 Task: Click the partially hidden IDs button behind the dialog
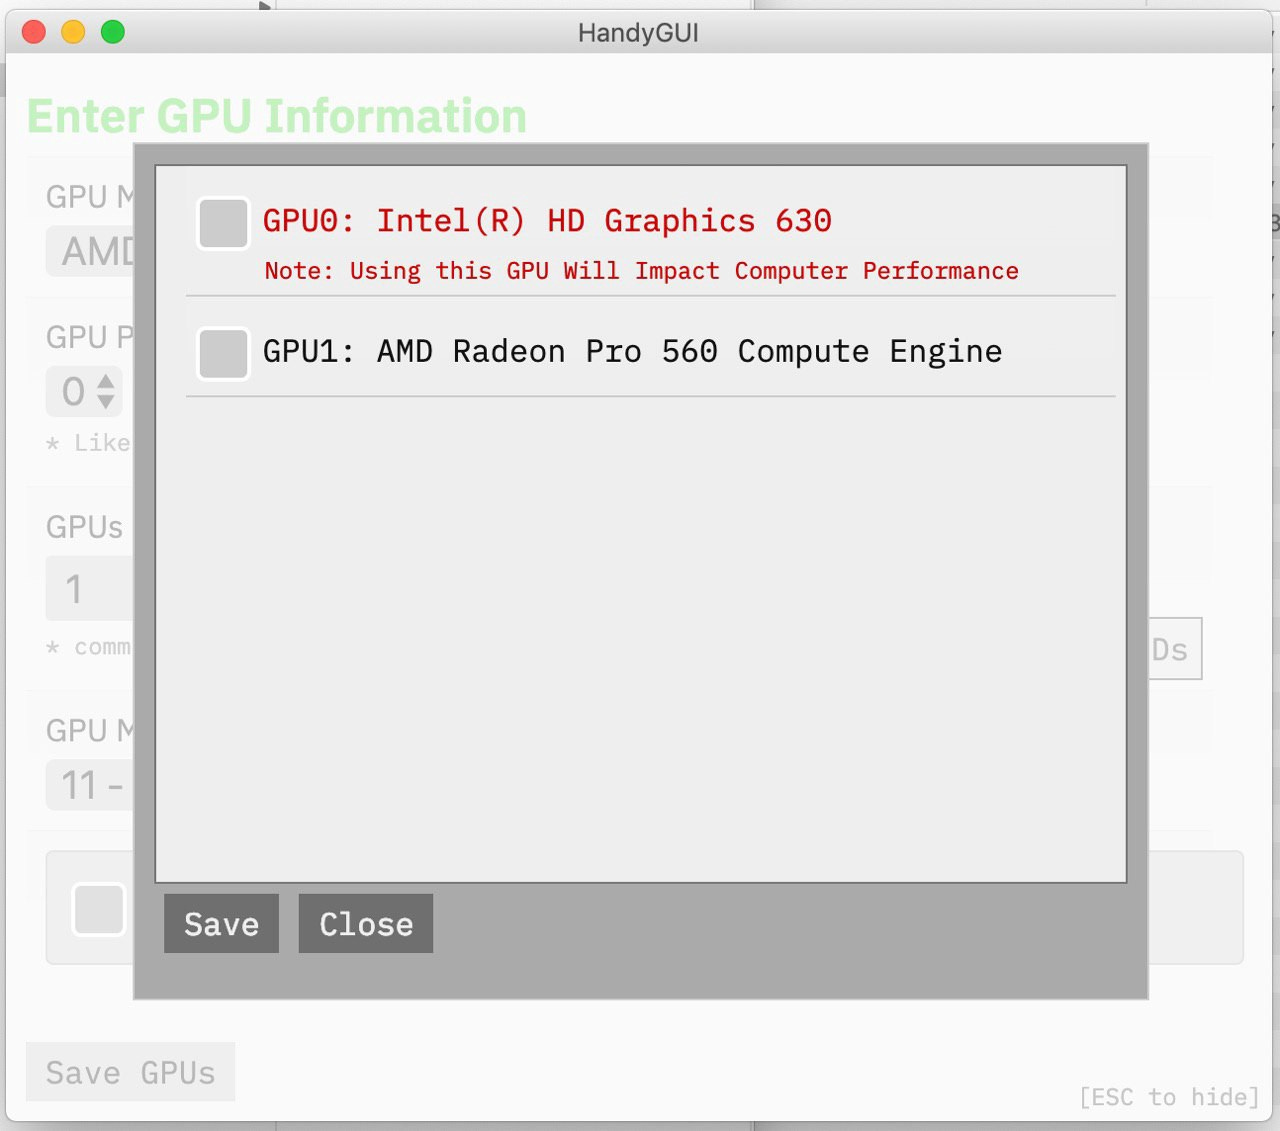tap(1175, 649)
